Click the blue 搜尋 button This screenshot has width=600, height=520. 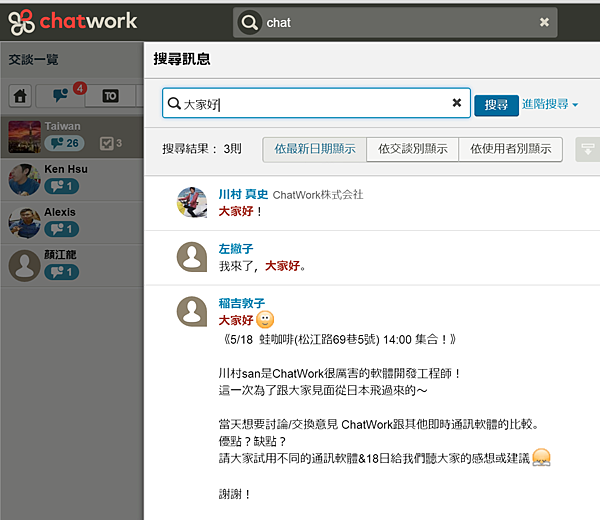[x=496, y=105]
